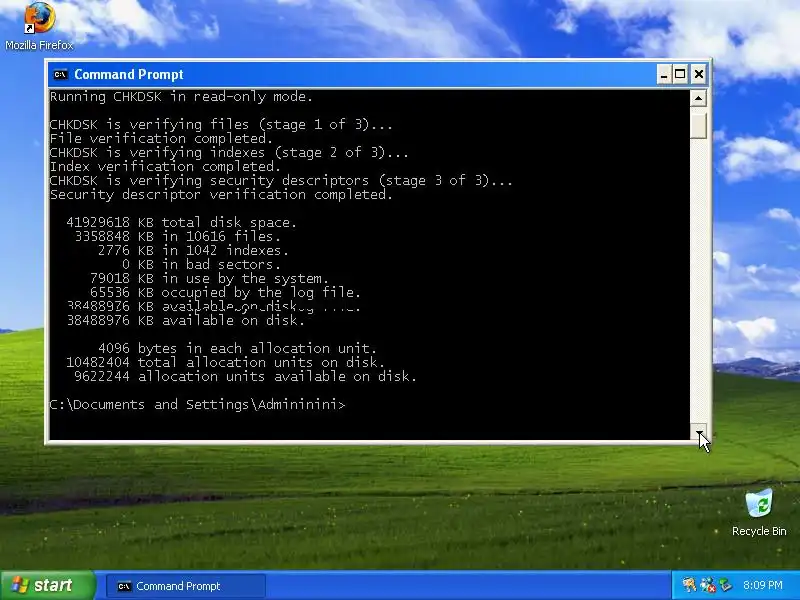The height and width of the screenshot is (600, 800).
Task: Open the Mozilla Firefox desktop shortcut
Action: [39, 27]
